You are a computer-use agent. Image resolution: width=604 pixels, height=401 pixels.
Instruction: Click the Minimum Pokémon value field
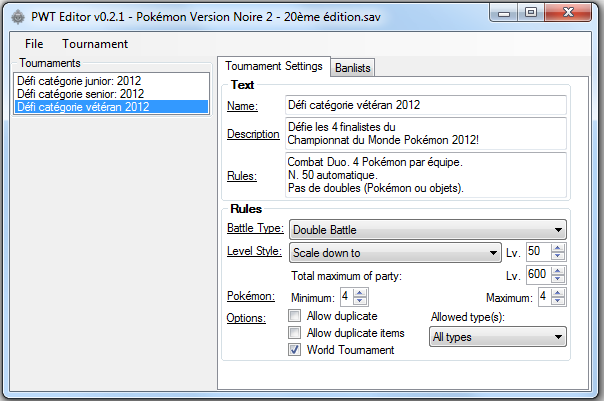[347, 297]
